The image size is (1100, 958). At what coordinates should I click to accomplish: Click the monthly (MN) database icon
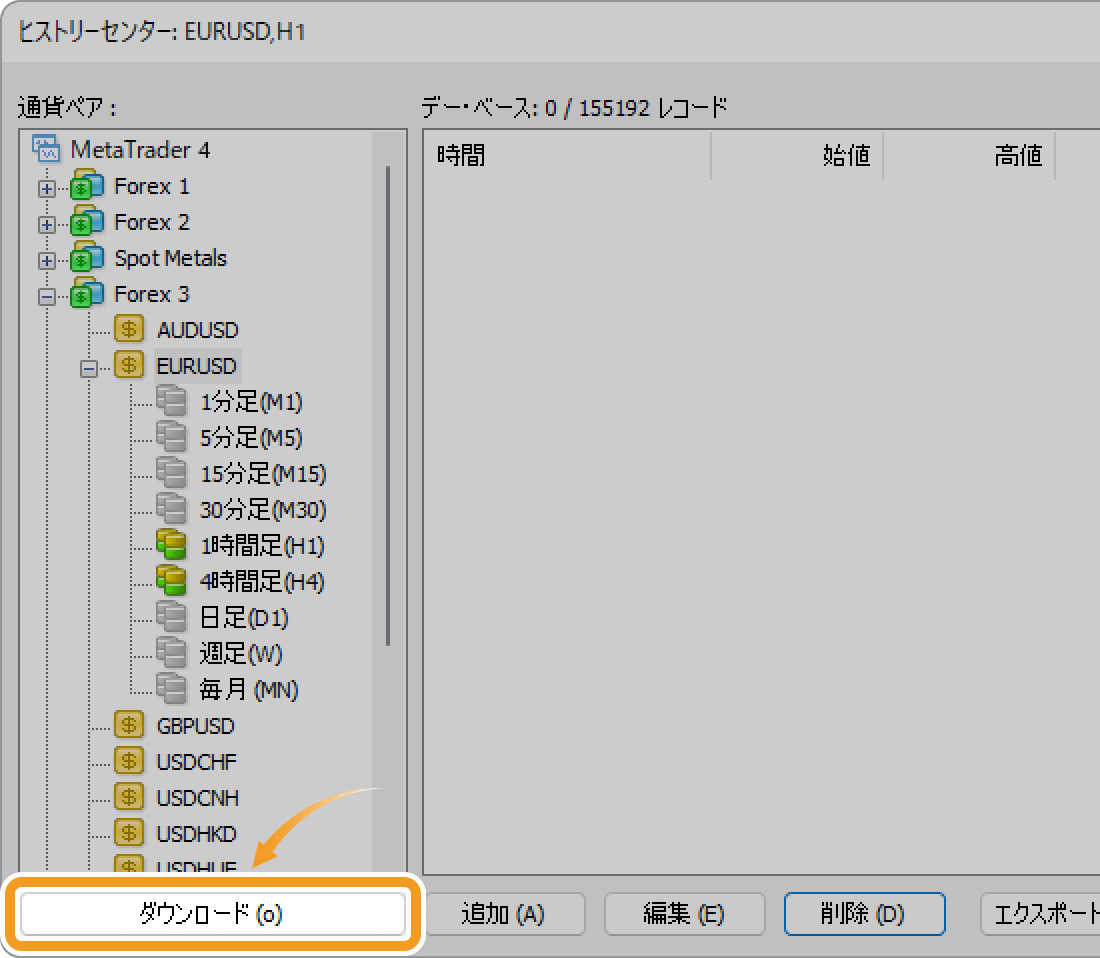[x=171, y=689]
